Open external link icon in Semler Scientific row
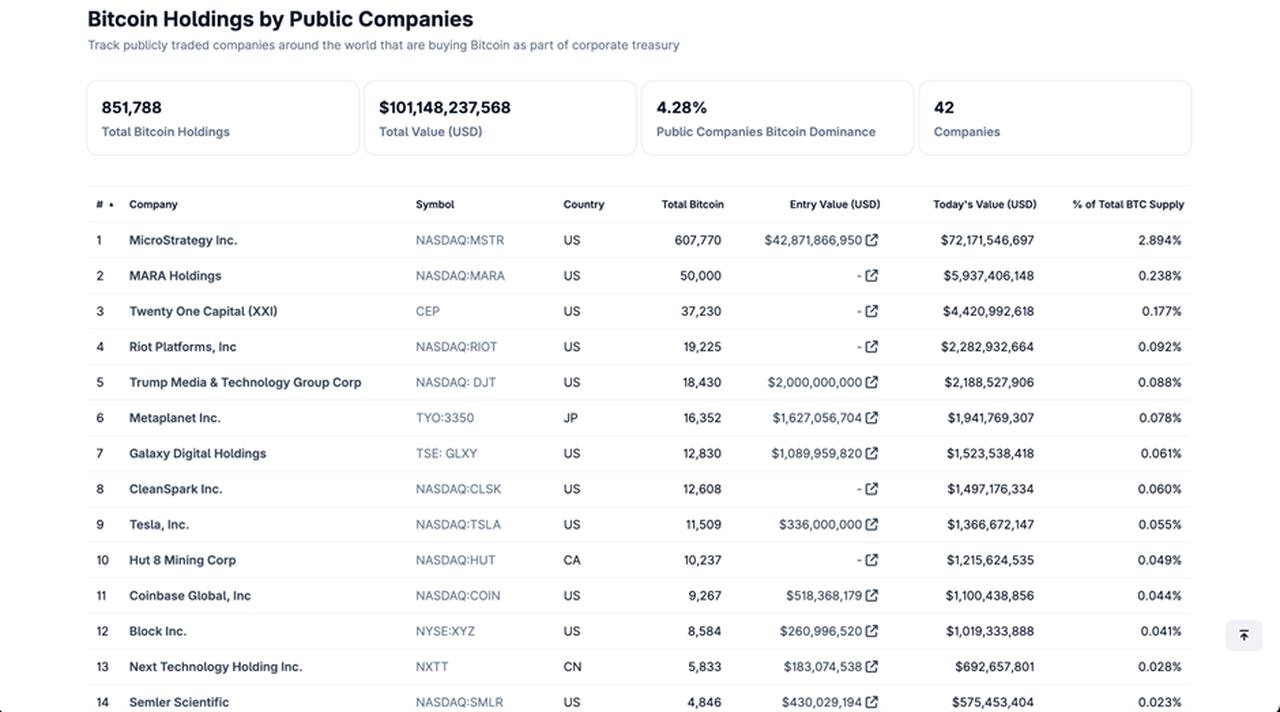The image size is (1280, 712). pyautogui.click(x=872, y=702)
